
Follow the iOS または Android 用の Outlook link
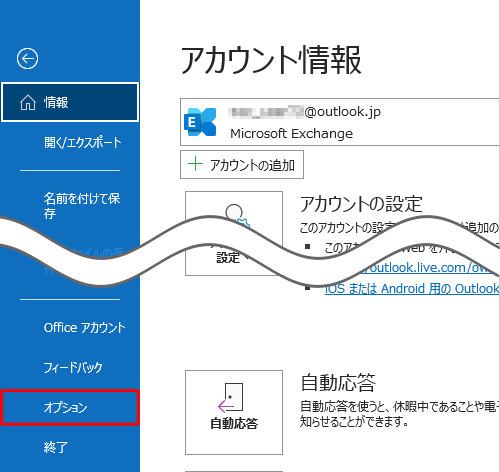412,288
